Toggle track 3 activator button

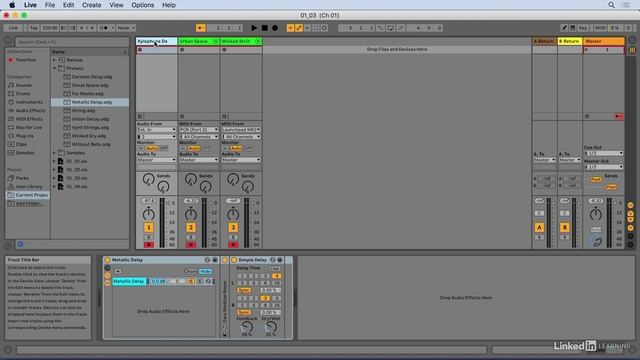click(233, 227)
